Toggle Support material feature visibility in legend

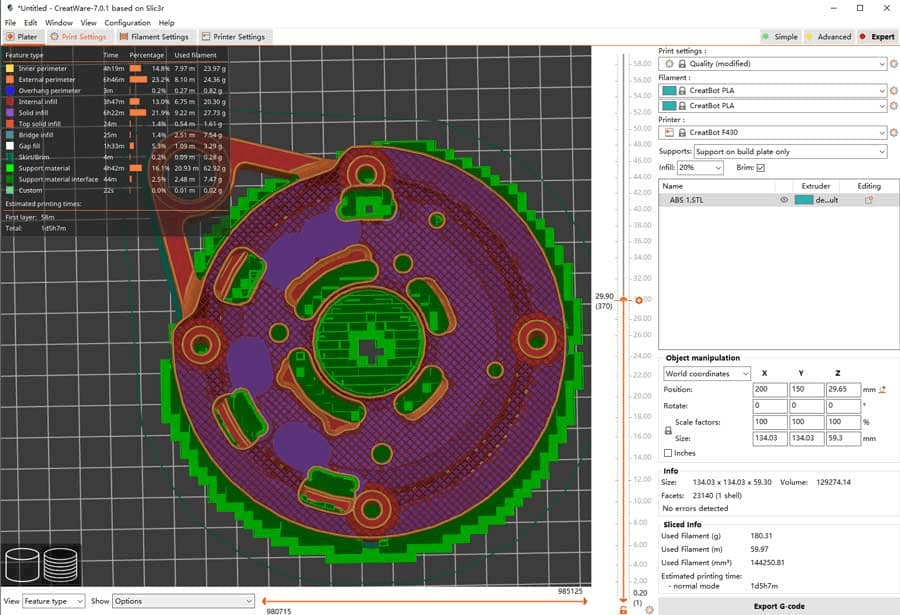tap(10, 168)
